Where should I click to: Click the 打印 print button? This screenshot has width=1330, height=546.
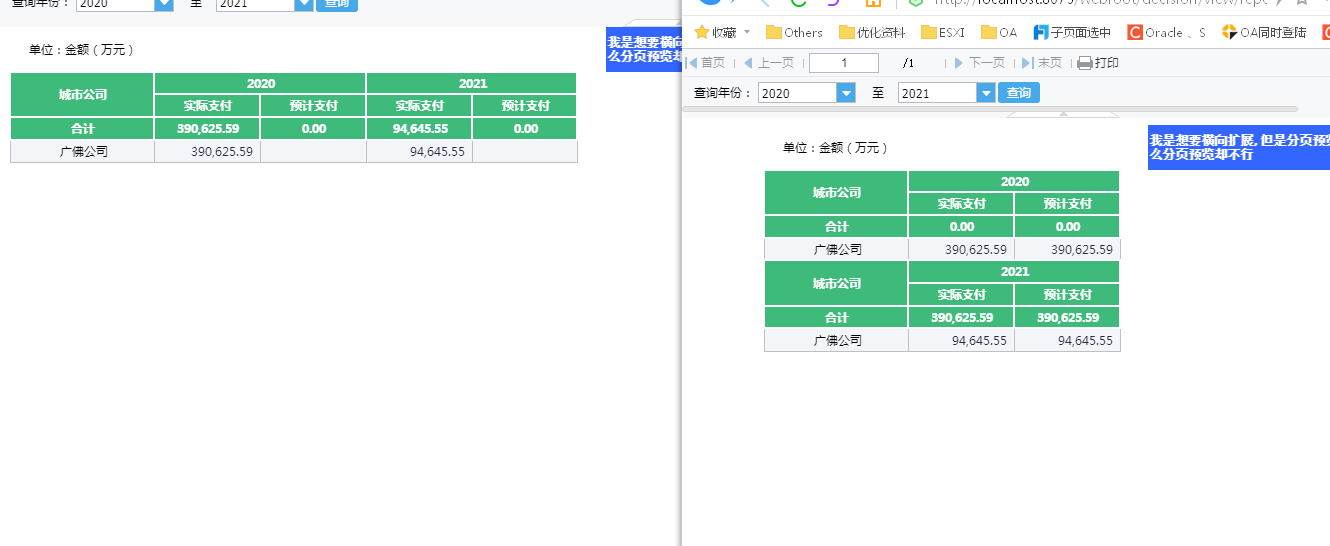(1098, 63)
